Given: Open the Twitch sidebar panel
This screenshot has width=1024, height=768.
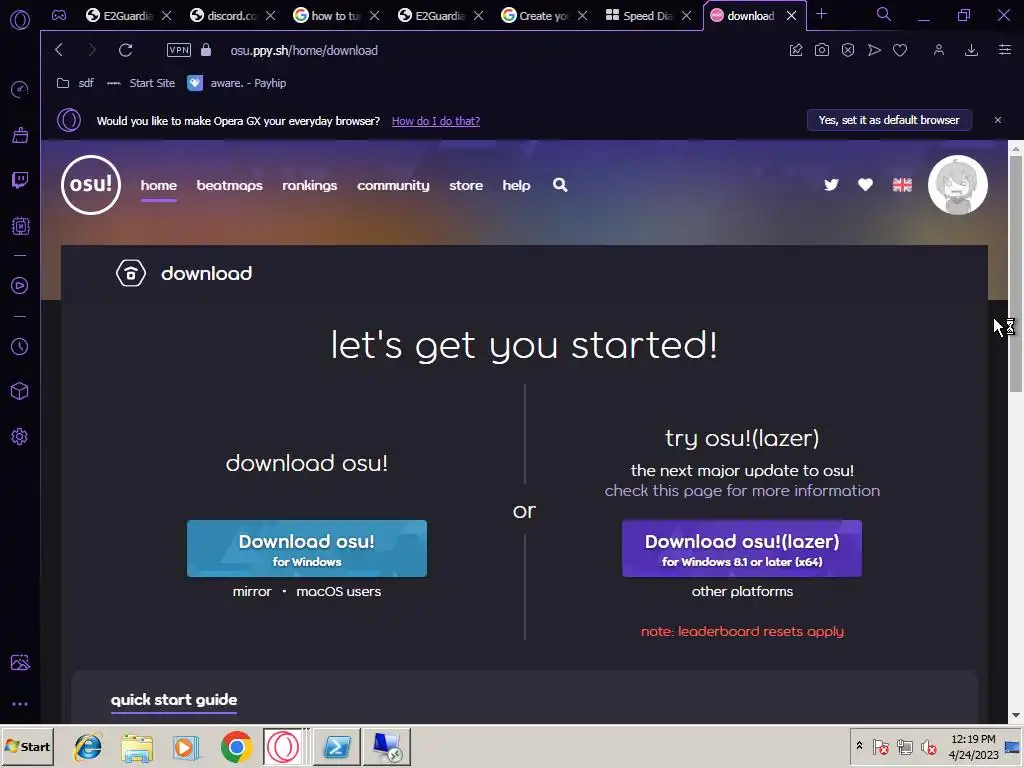Looking at the screenshot, I should tap(20, 180).
